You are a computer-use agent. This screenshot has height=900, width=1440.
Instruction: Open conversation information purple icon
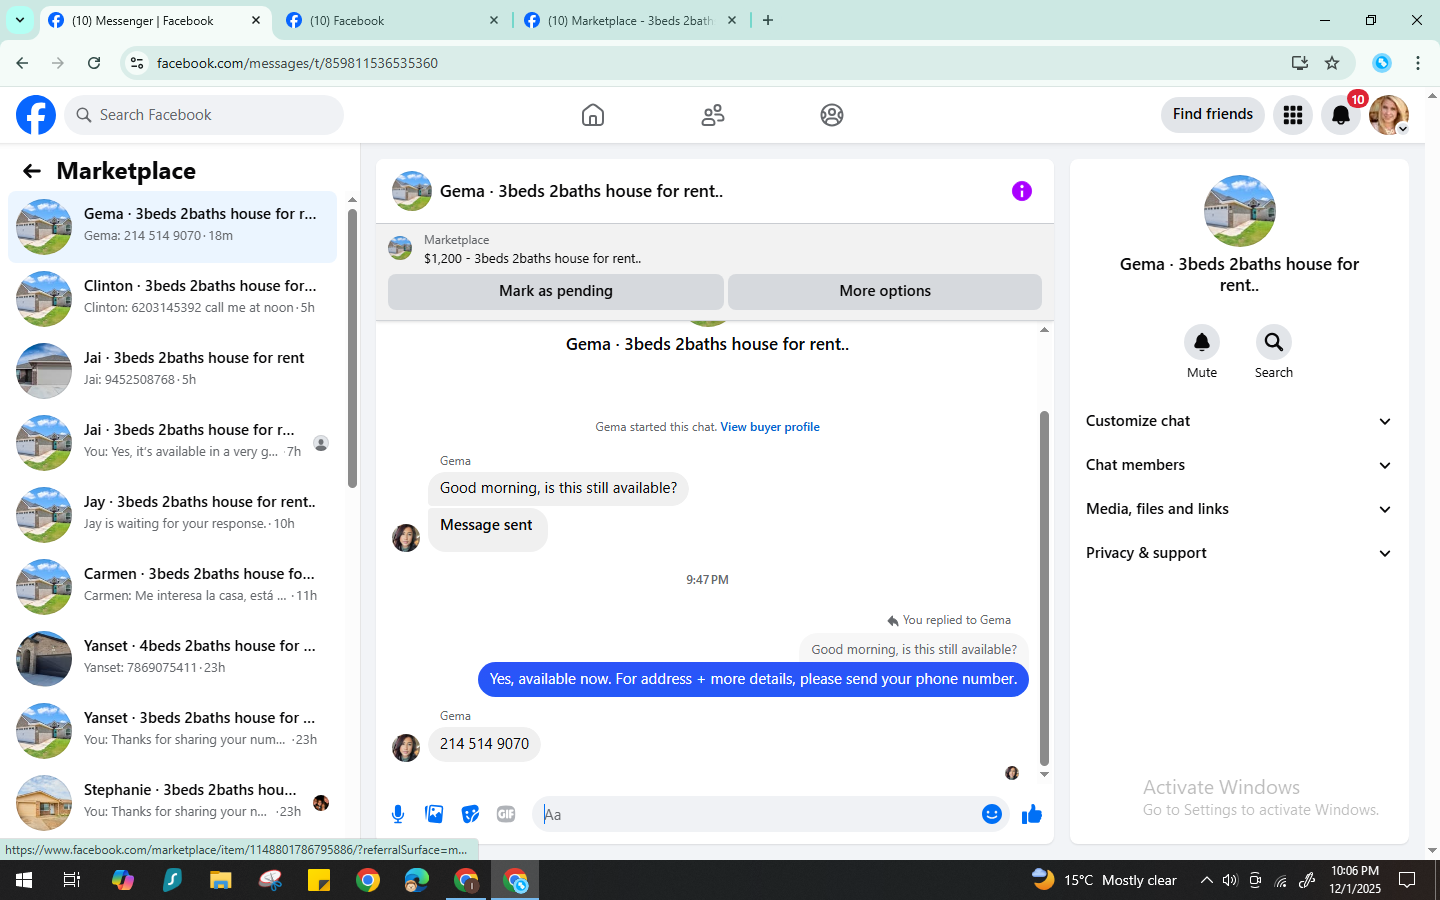pos(1022,191)
